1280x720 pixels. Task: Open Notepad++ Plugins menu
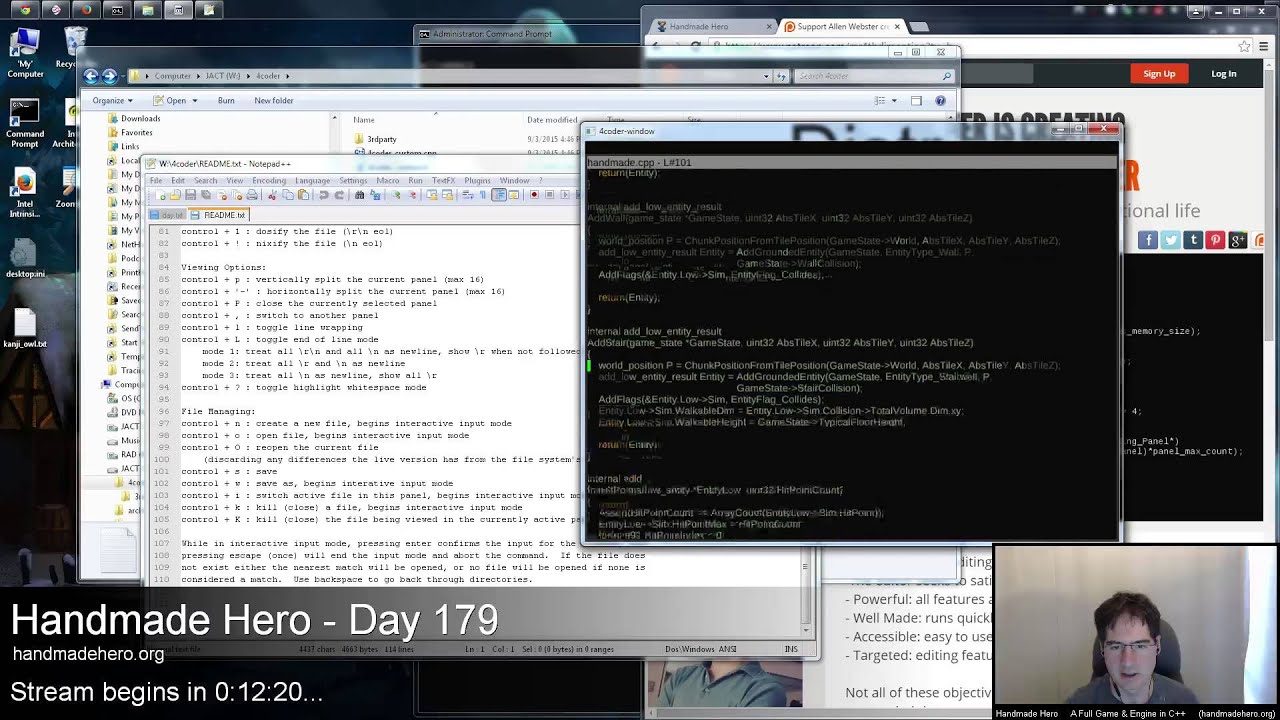pos(477,181)
